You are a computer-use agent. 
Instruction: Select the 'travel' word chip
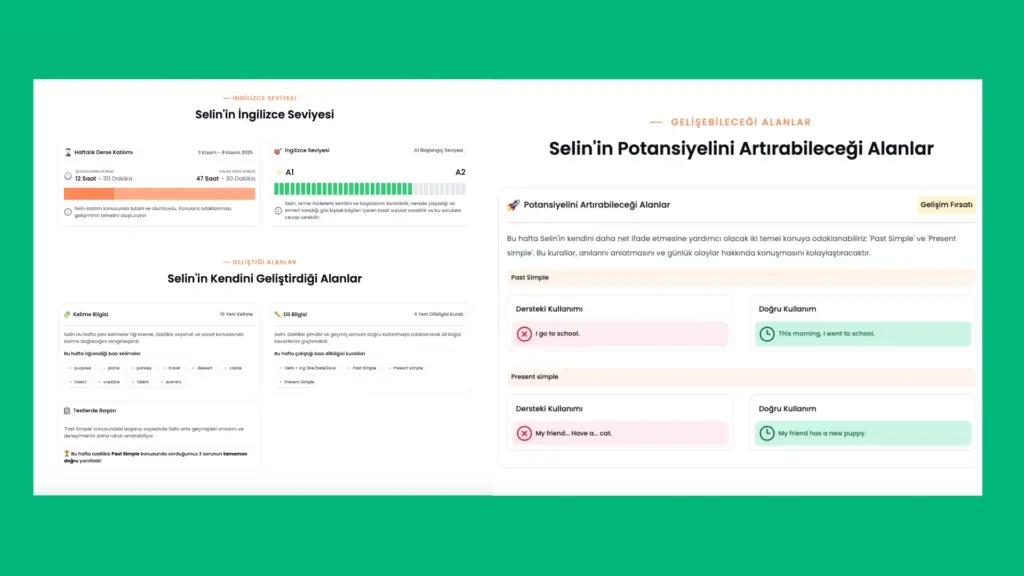(172, 368)
